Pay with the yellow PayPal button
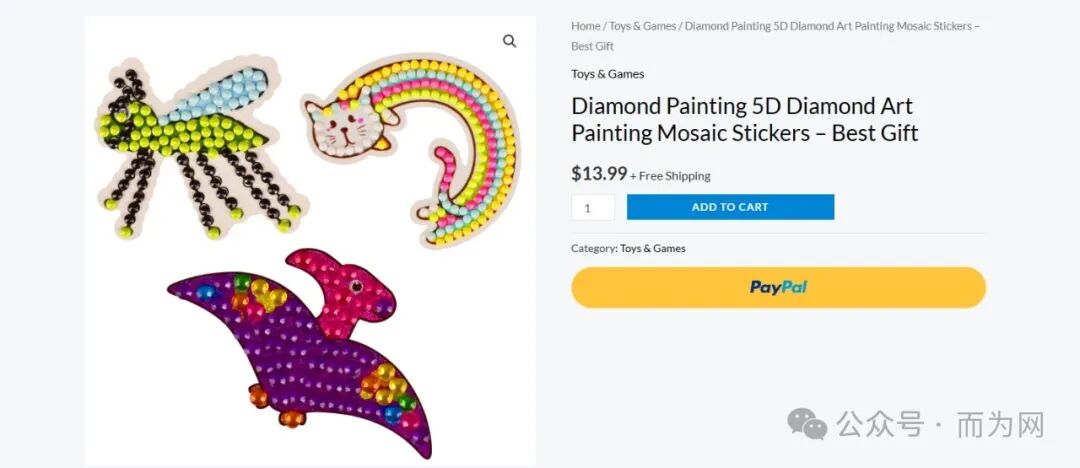 [x=778, y=287]
